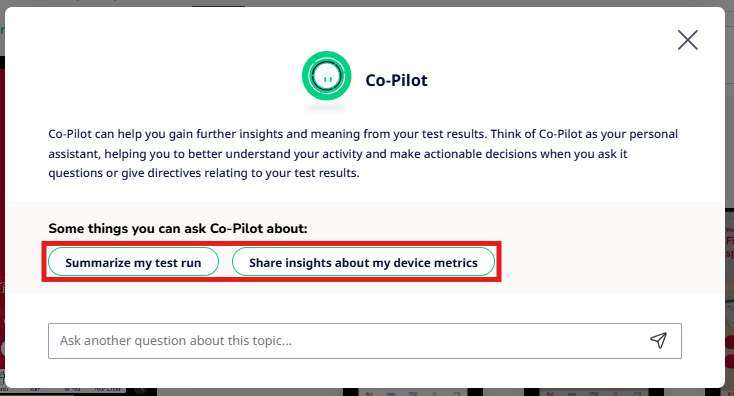Click the soft shadow beneath the Co-Pilot avatar
This screenshot has width=734, height=396.
326,109
